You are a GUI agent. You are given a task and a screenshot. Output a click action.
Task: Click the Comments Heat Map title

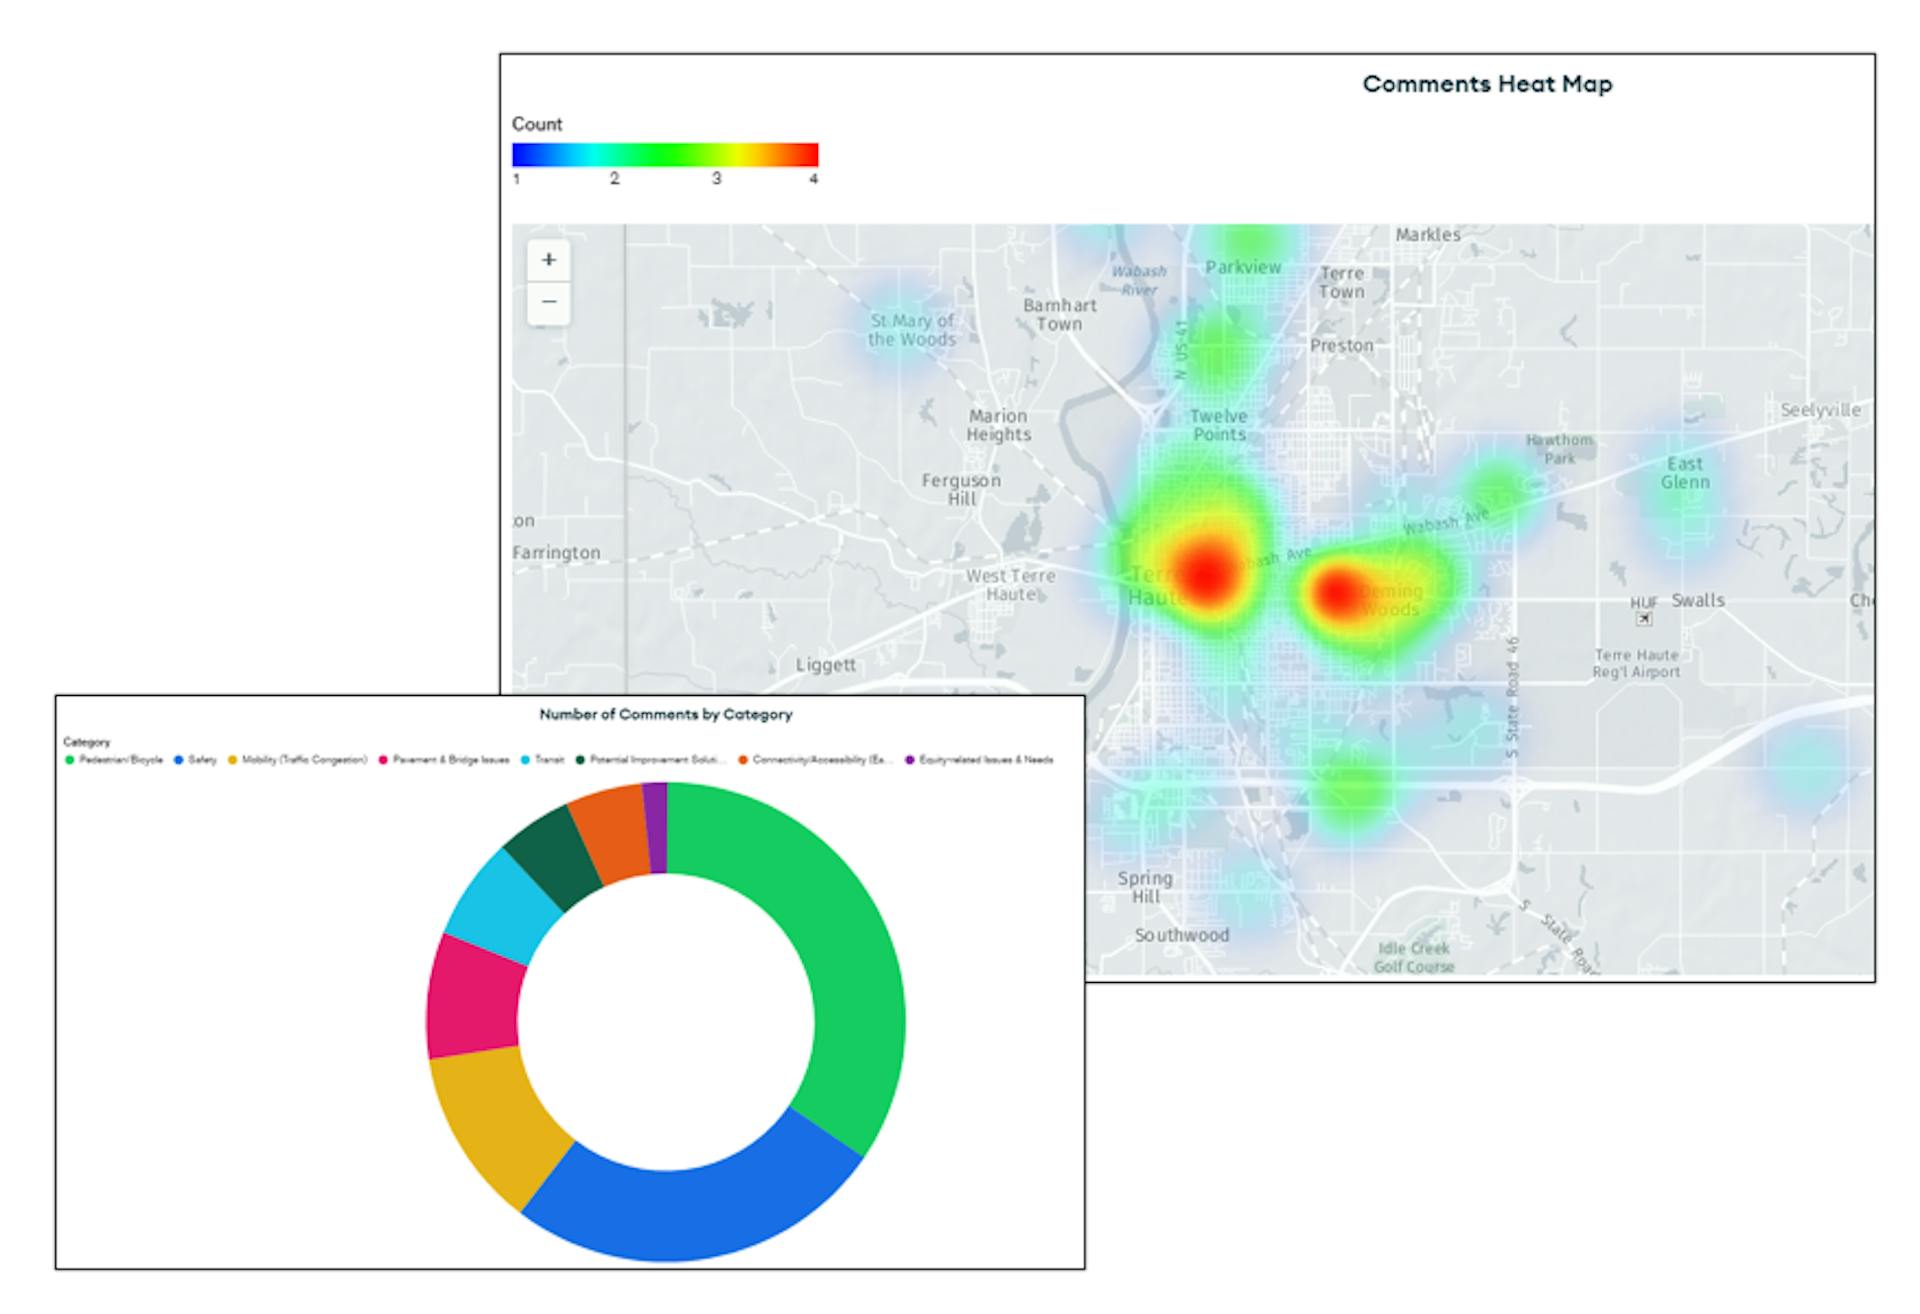coord(1487,84)
